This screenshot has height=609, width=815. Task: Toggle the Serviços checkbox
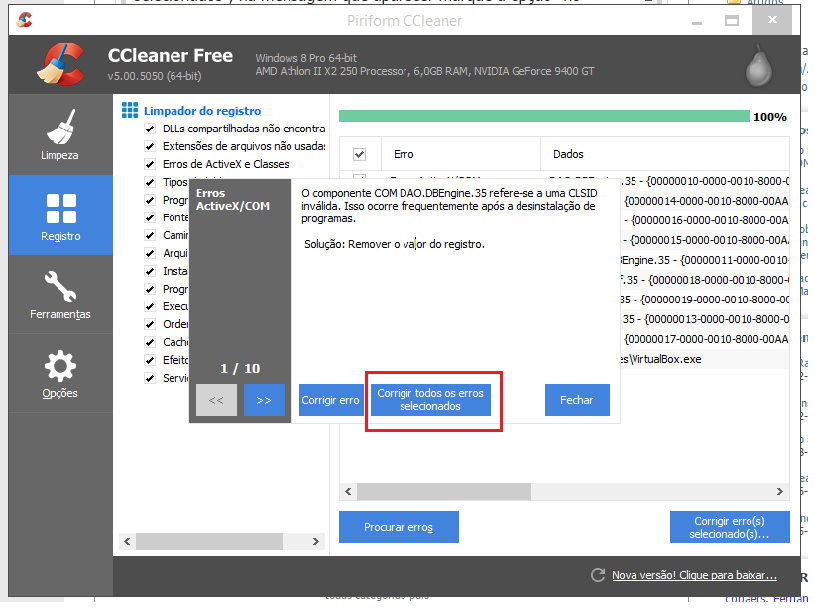(150, 378)
